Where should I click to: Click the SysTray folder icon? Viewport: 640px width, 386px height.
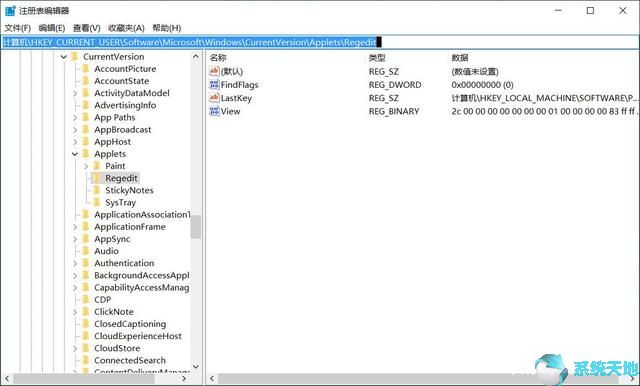click(x=97, y=202)
